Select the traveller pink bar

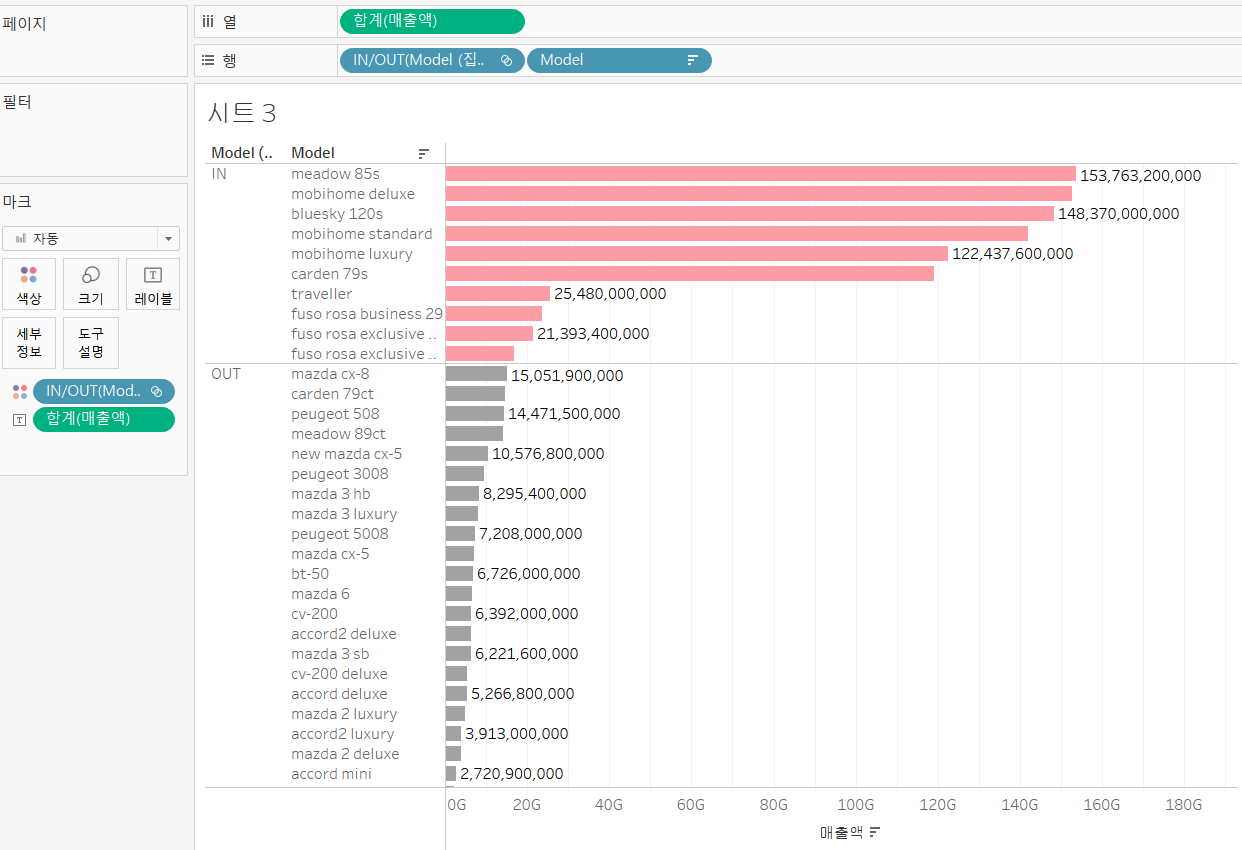[x=498, y=294]
